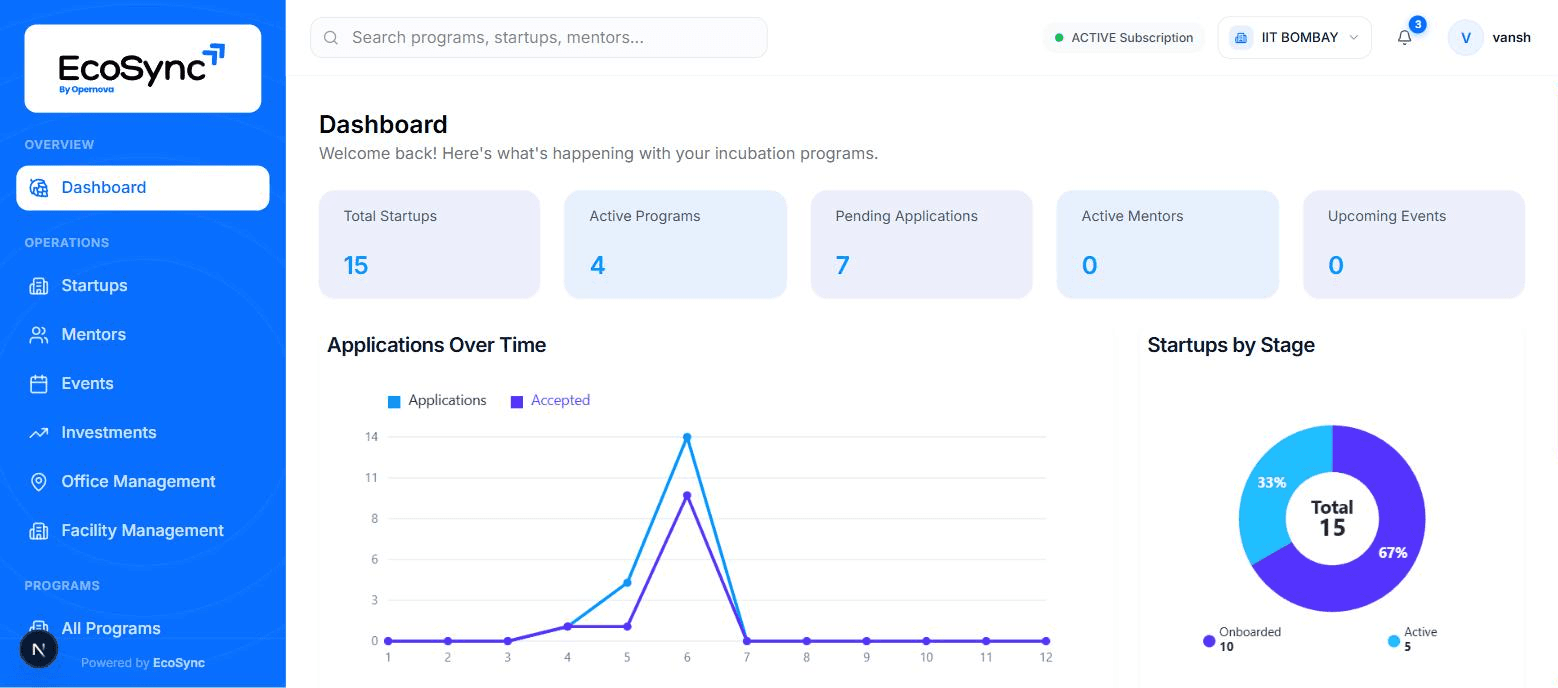The image size is (1558, 688).
Task: Click the notification count badge 3
Action: pos(1417,25)
